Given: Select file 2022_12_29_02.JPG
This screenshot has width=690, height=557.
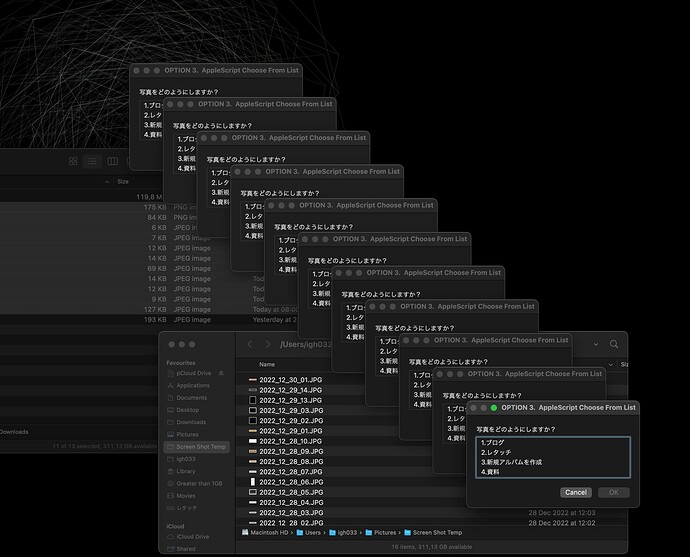Looking at the screenshot, I should click(x=290, y=421).
